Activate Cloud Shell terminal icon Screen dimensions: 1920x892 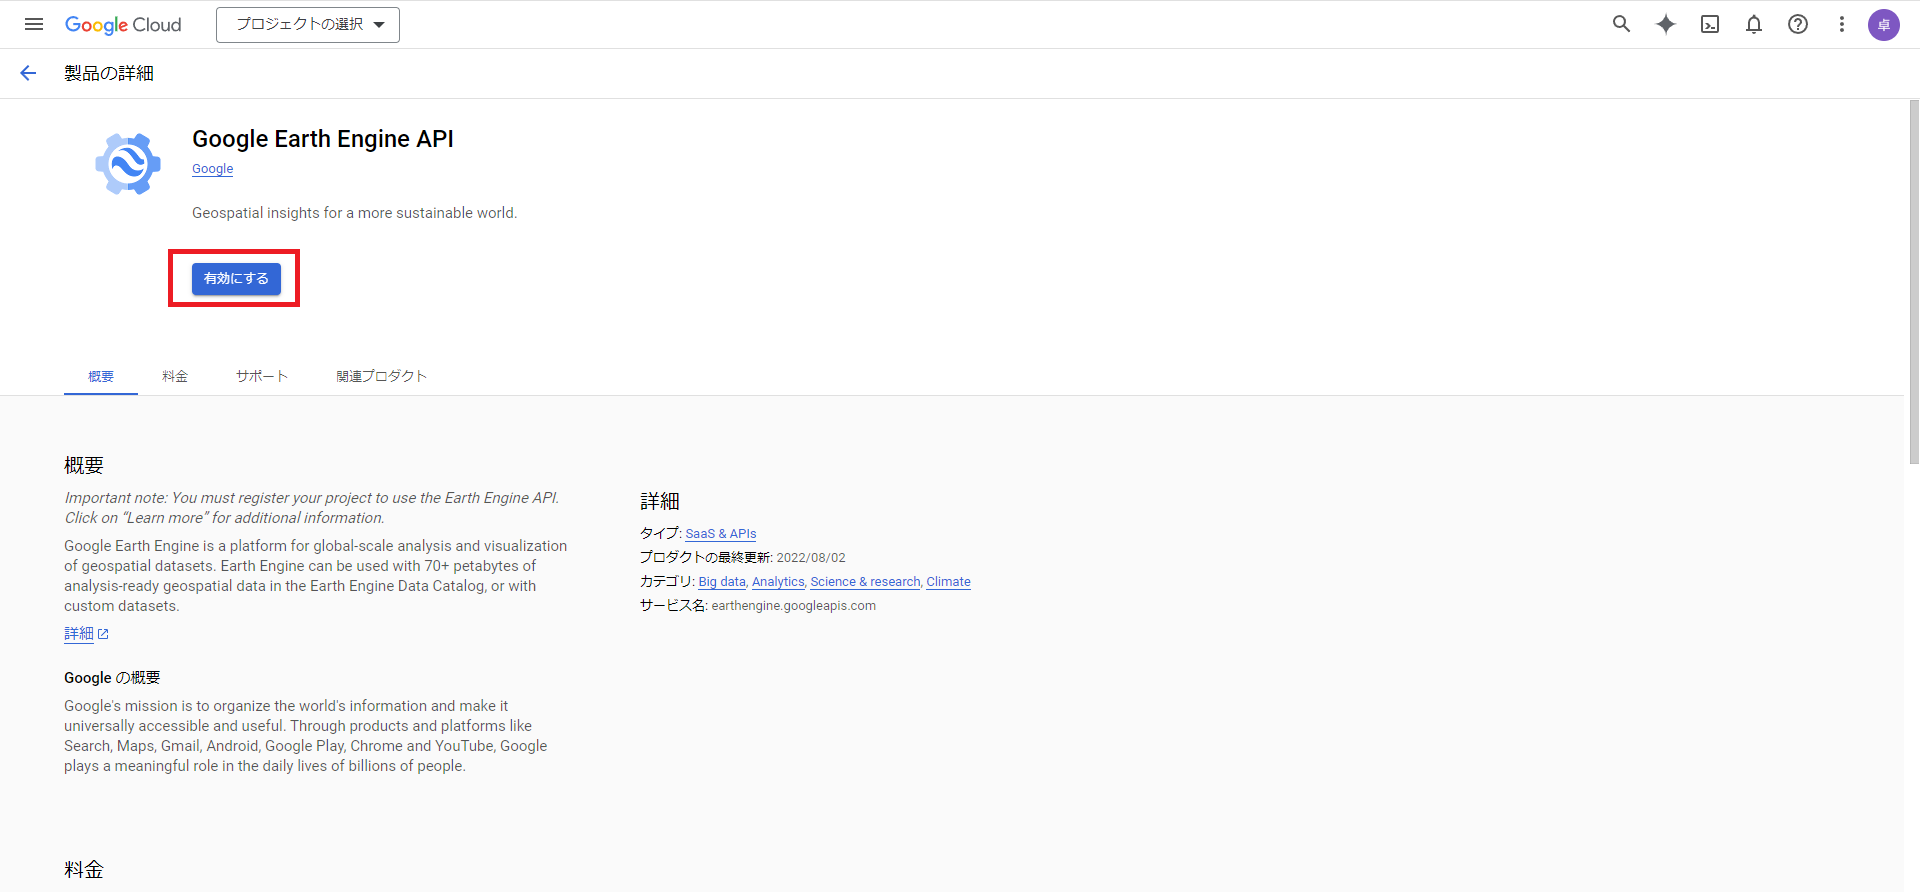(x=1710, y=24)
